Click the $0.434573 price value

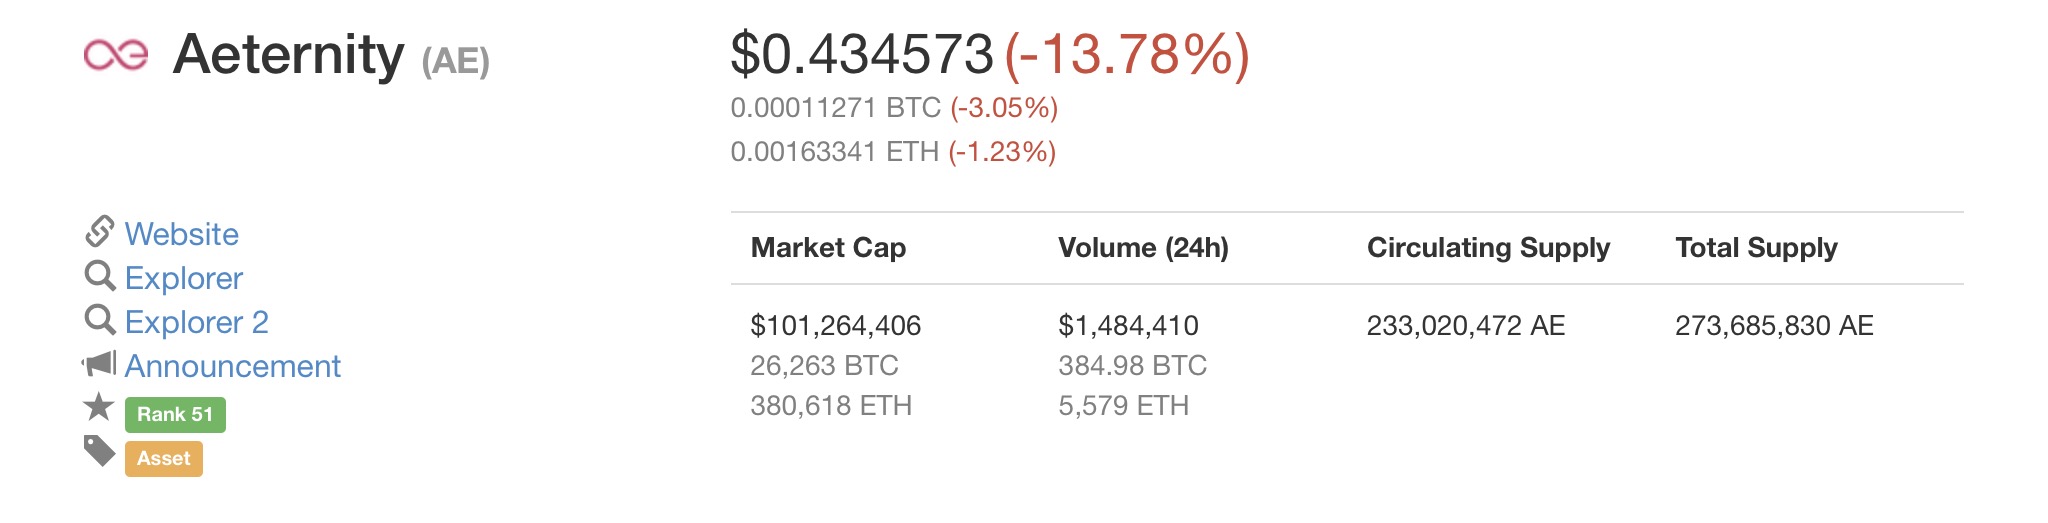coord(862,55)
